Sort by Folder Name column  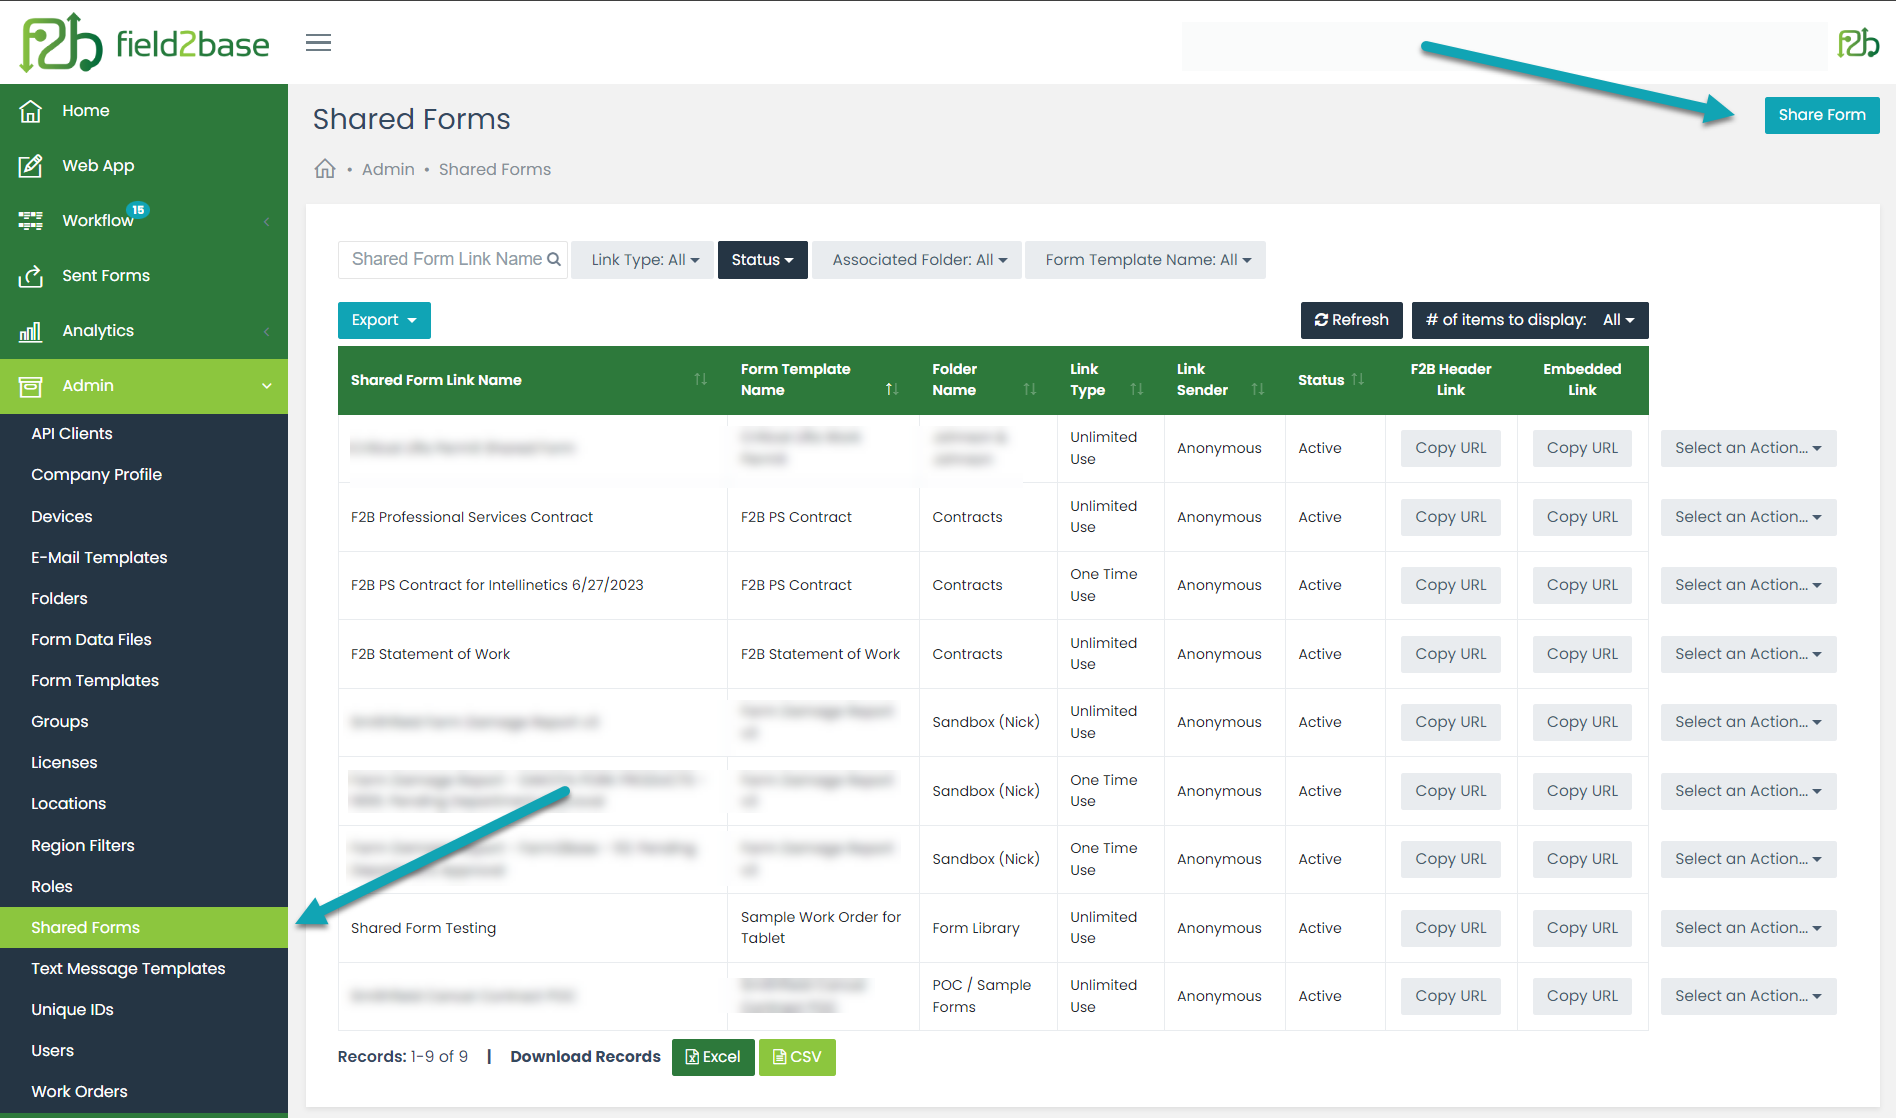click(x=1030, y=389)
